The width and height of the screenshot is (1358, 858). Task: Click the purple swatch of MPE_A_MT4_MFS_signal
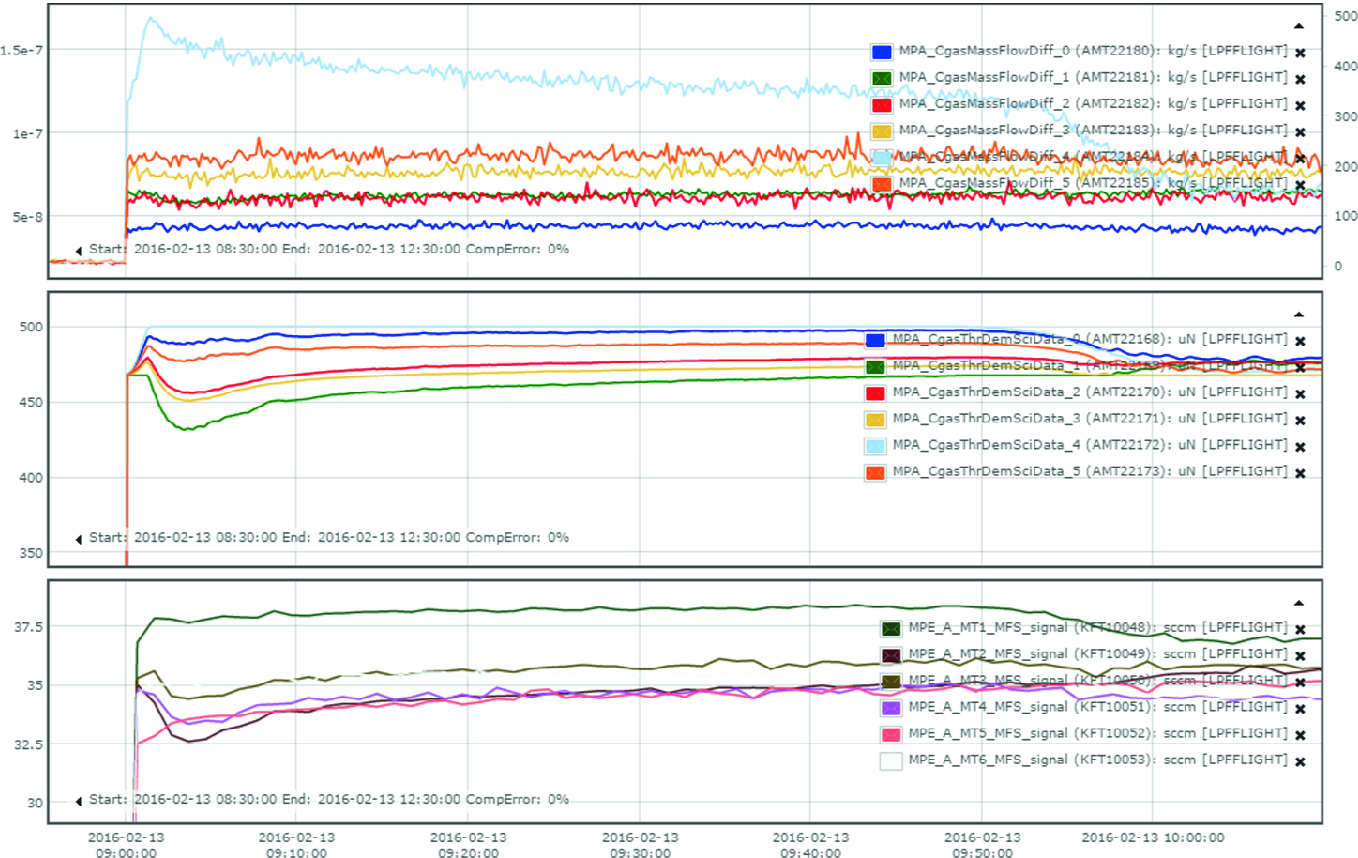pos(891,708)
